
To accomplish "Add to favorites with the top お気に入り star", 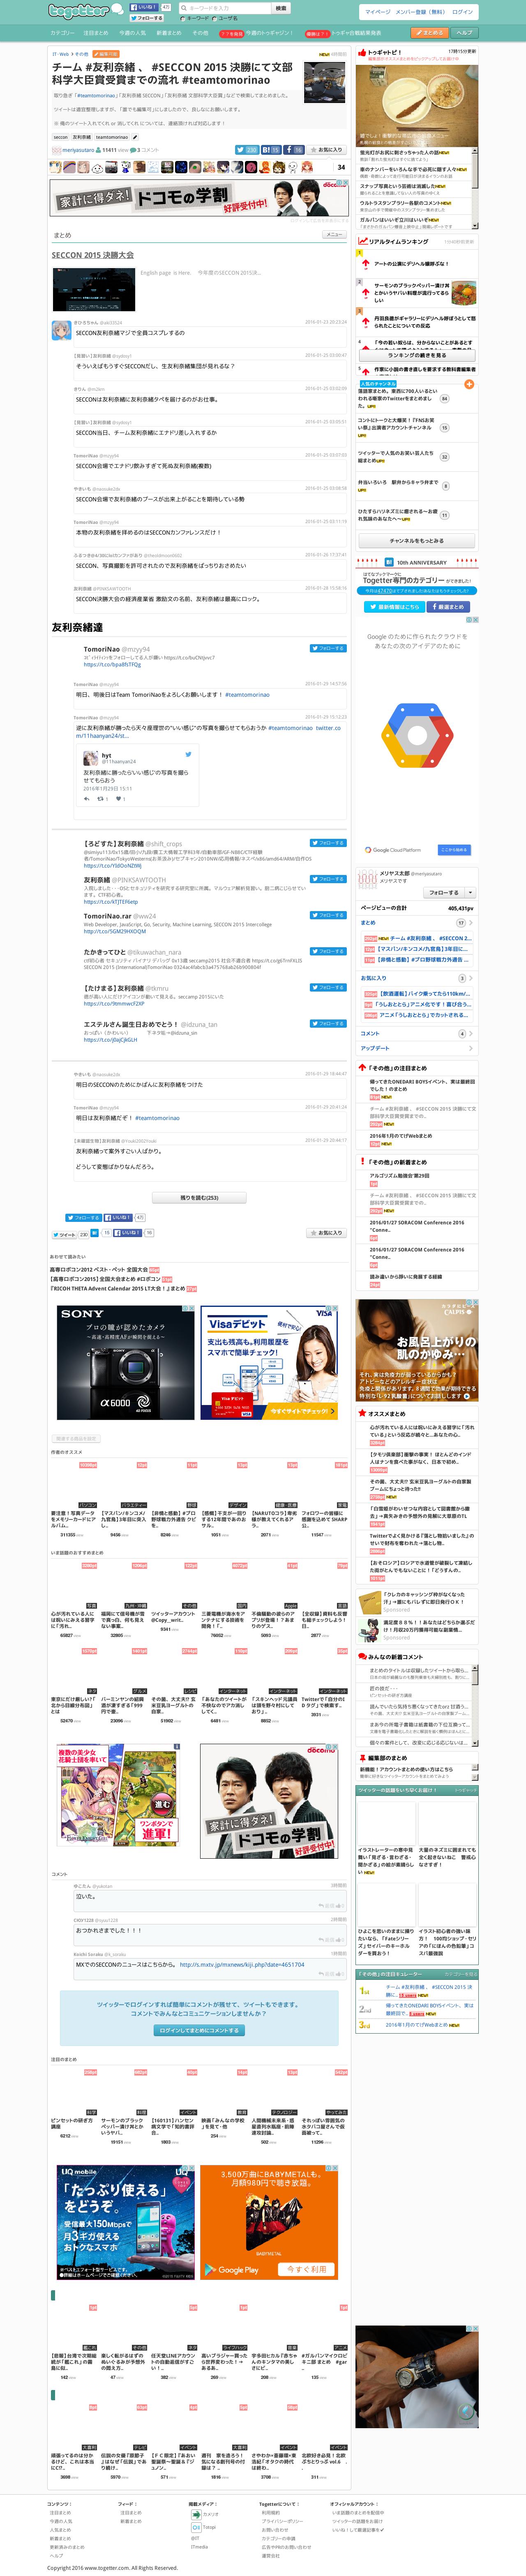I will click(327, 150).
